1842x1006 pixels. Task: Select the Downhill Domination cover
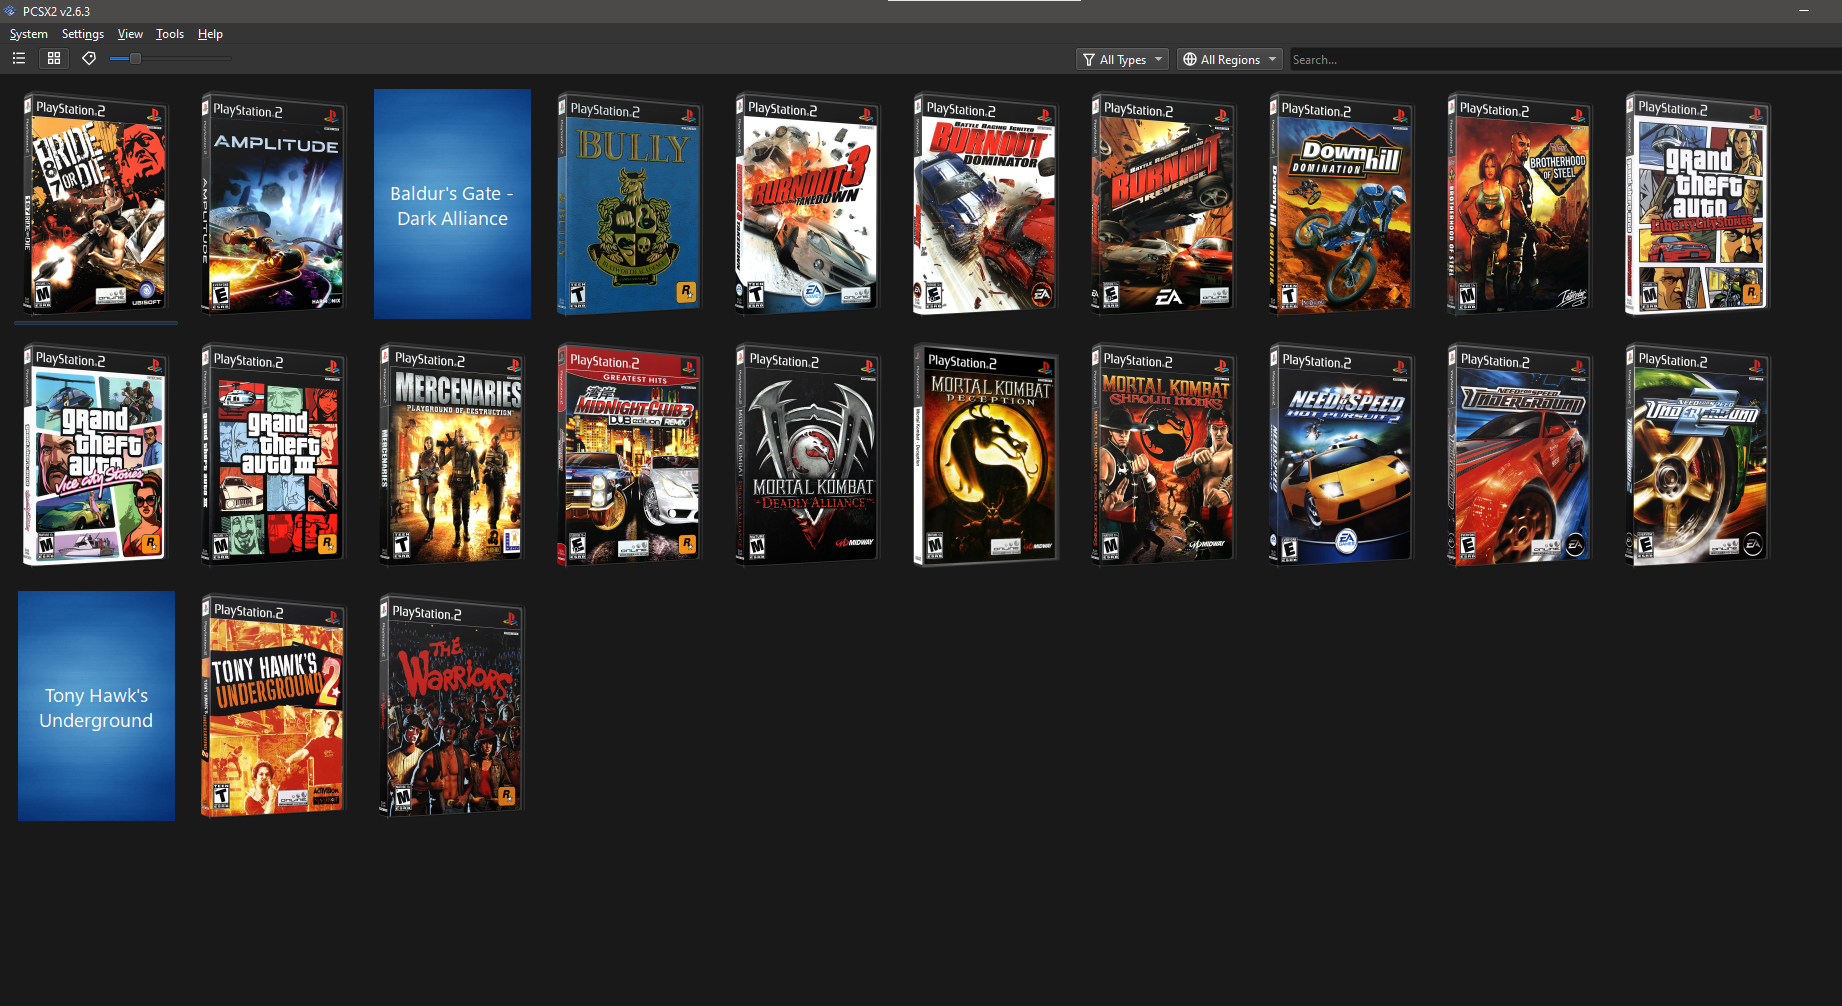pos(1342,204)
